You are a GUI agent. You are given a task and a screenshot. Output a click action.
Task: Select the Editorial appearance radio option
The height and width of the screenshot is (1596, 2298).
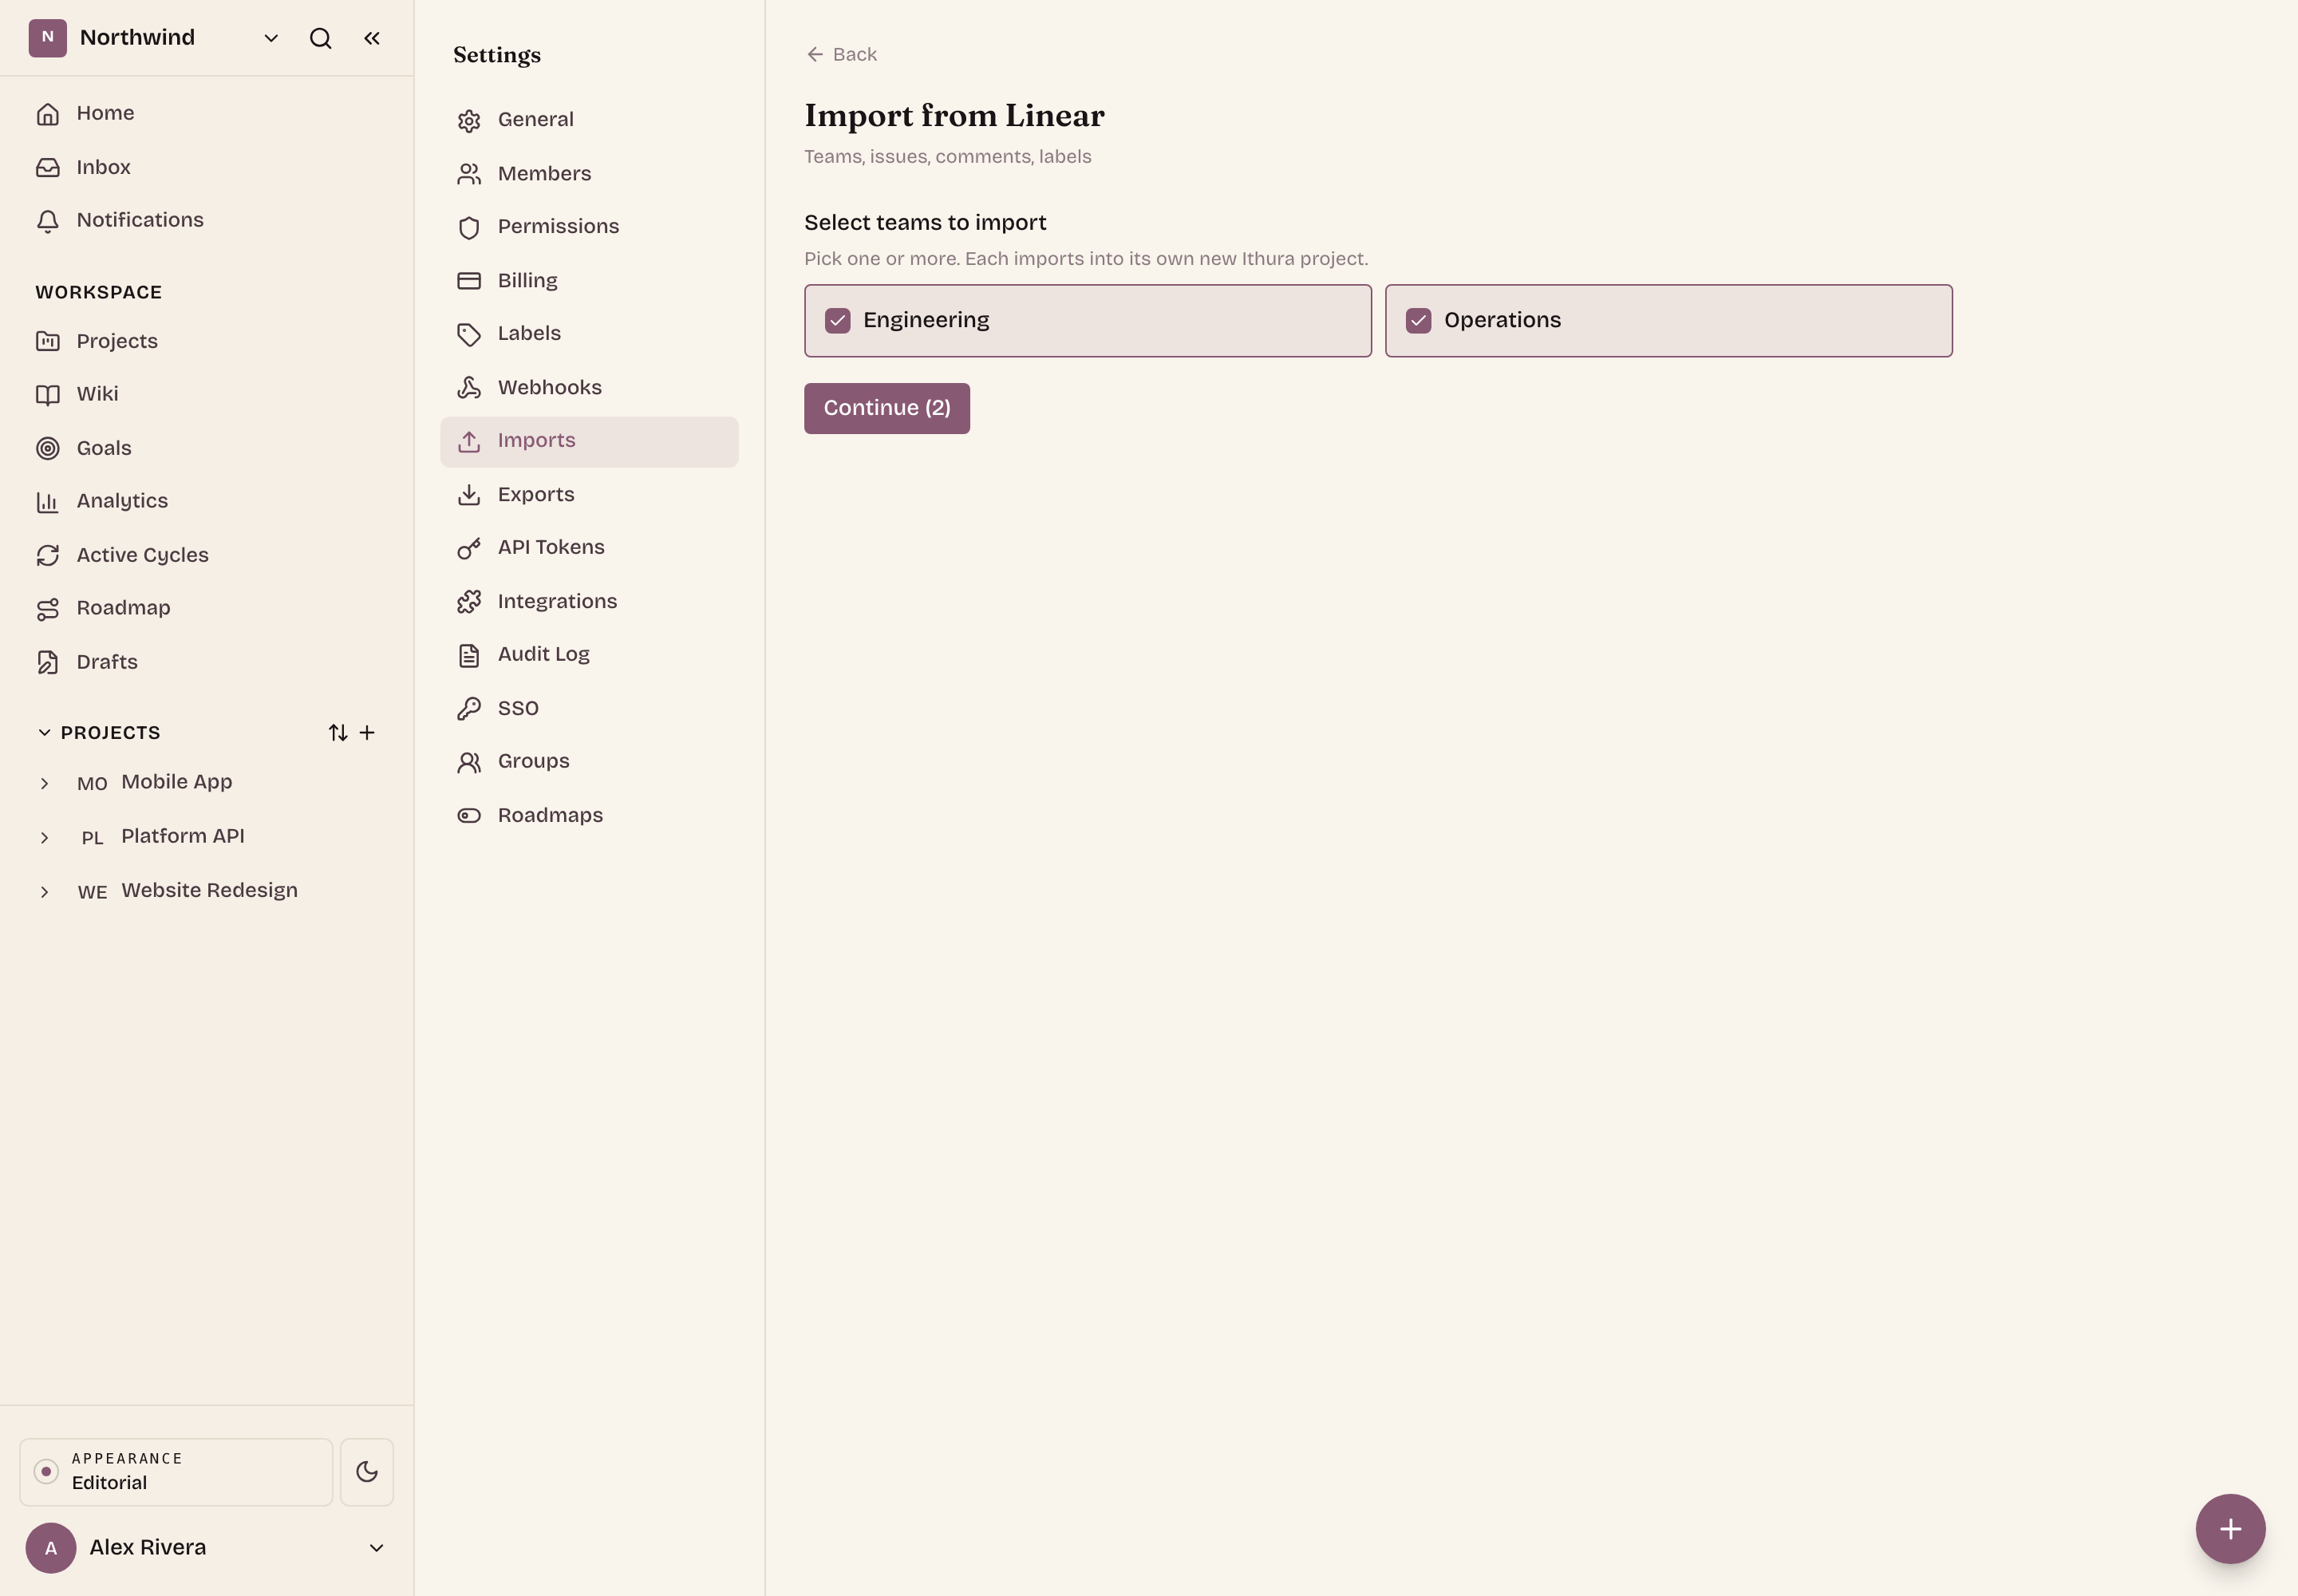46,1471
